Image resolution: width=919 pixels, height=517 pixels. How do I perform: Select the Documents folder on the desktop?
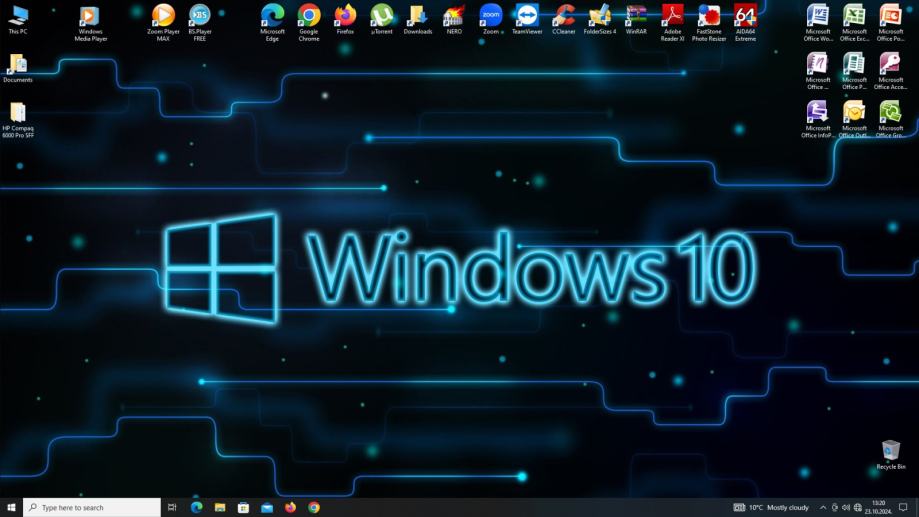[18, 68]
